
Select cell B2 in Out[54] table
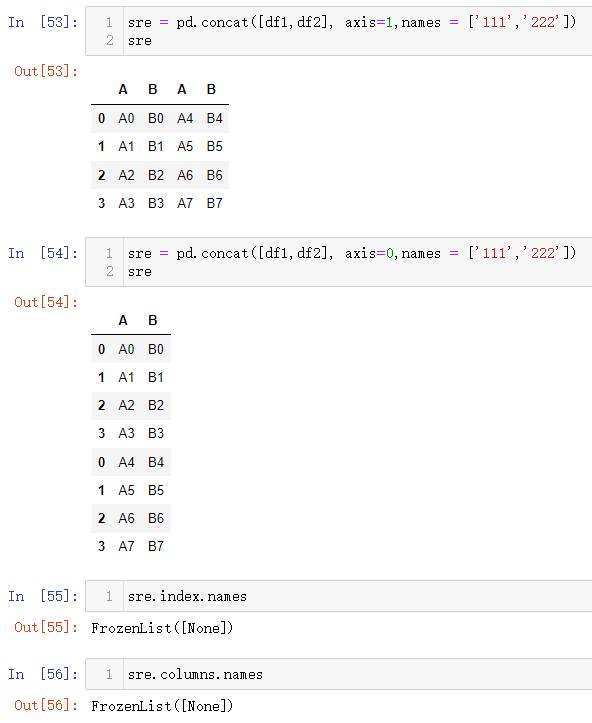pos(156,405)
